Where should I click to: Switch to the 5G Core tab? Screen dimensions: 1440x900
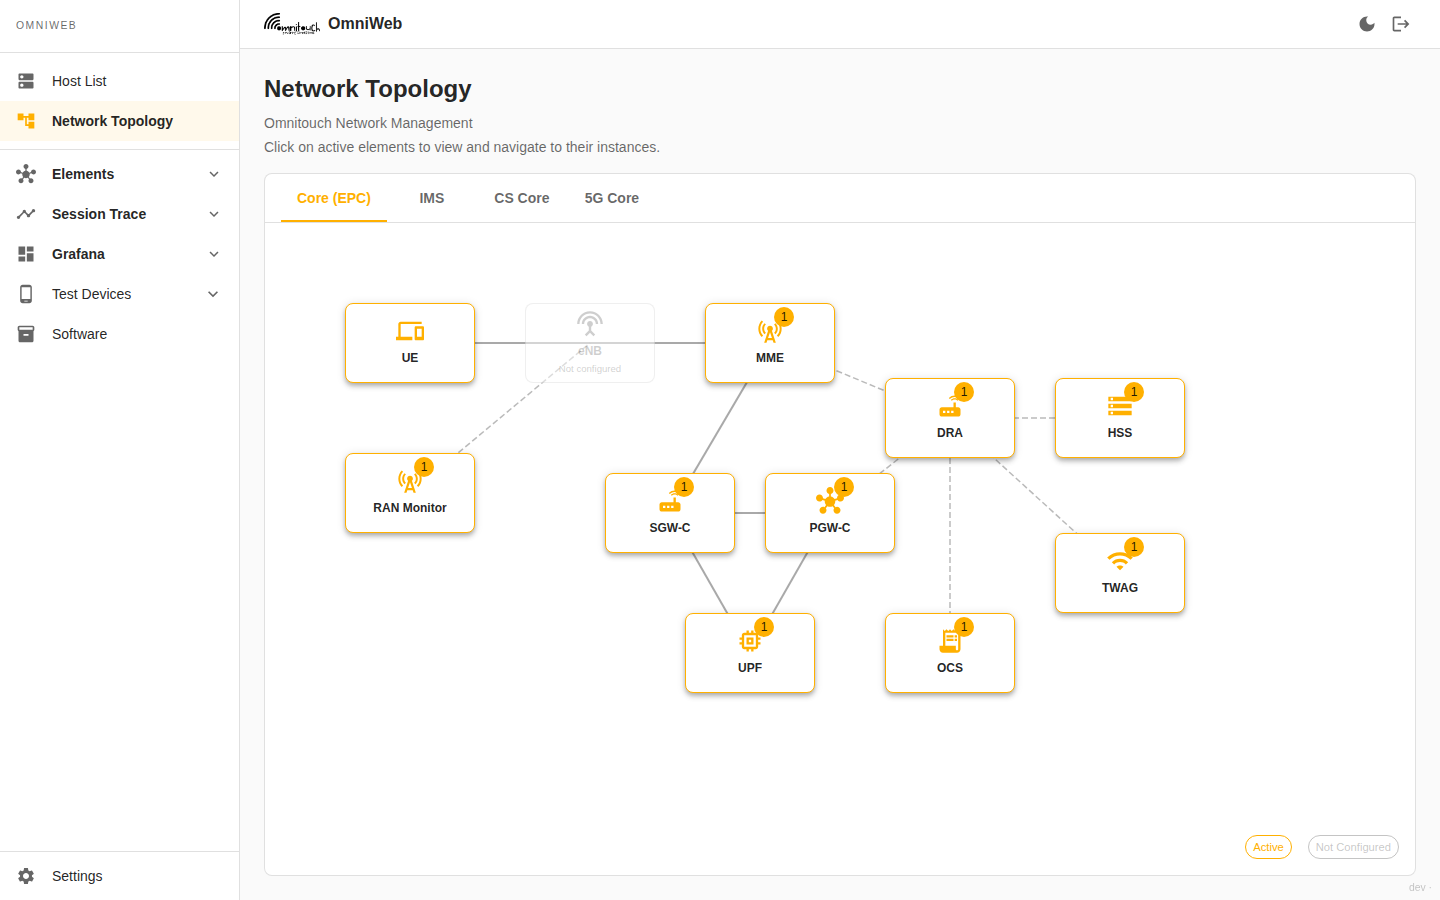(x=612, y=198)
